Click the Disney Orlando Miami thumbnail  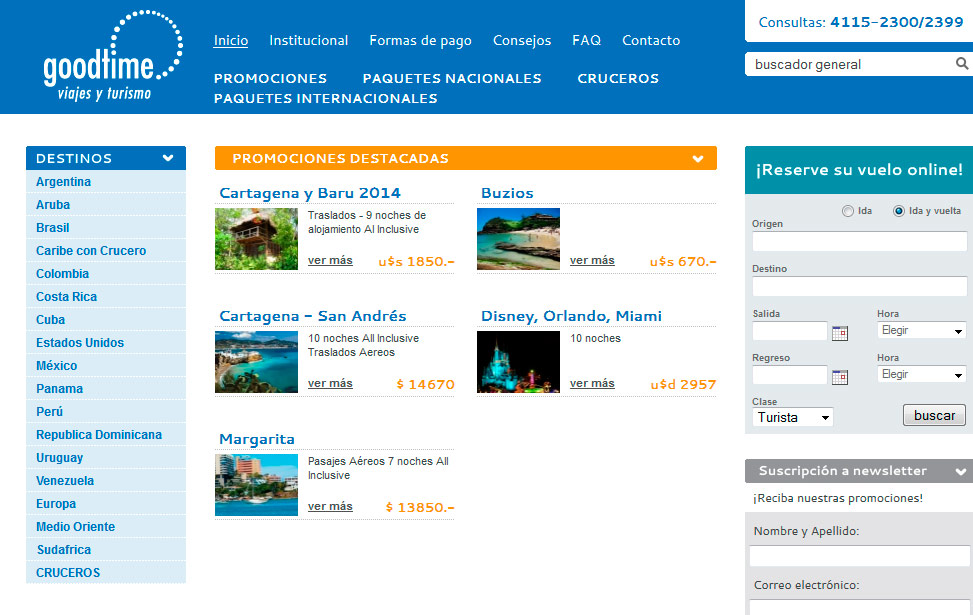pos(518,362)
